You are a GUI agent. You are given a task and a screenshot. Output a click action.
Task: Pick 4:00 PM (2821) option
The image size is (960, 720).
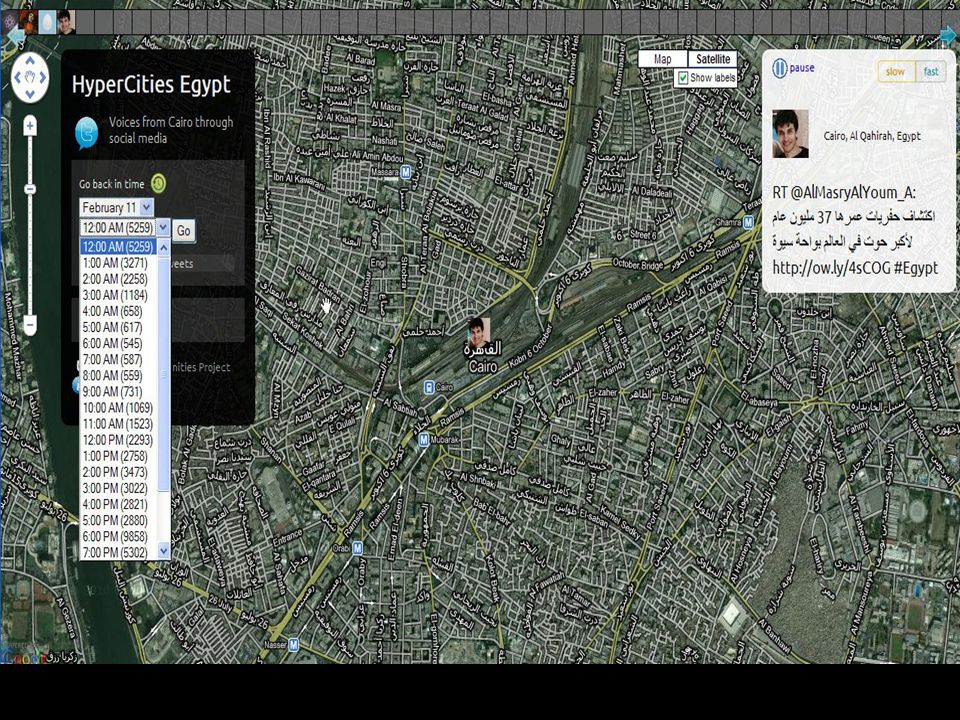(x=118, y=504)
